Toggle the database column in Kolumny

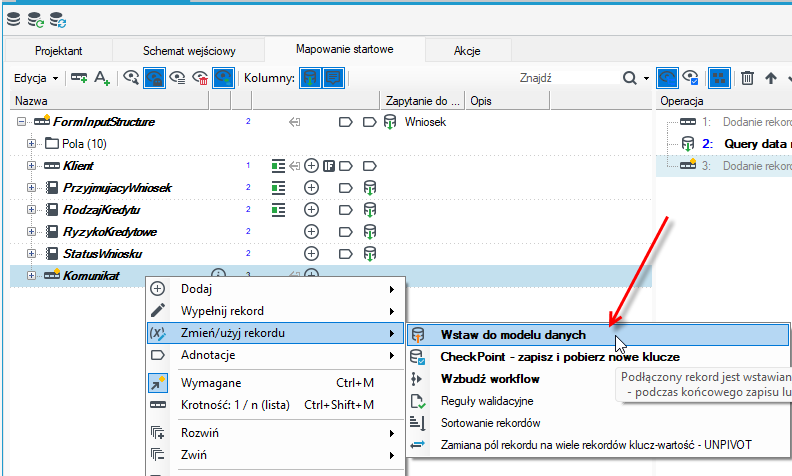(310, 78)
